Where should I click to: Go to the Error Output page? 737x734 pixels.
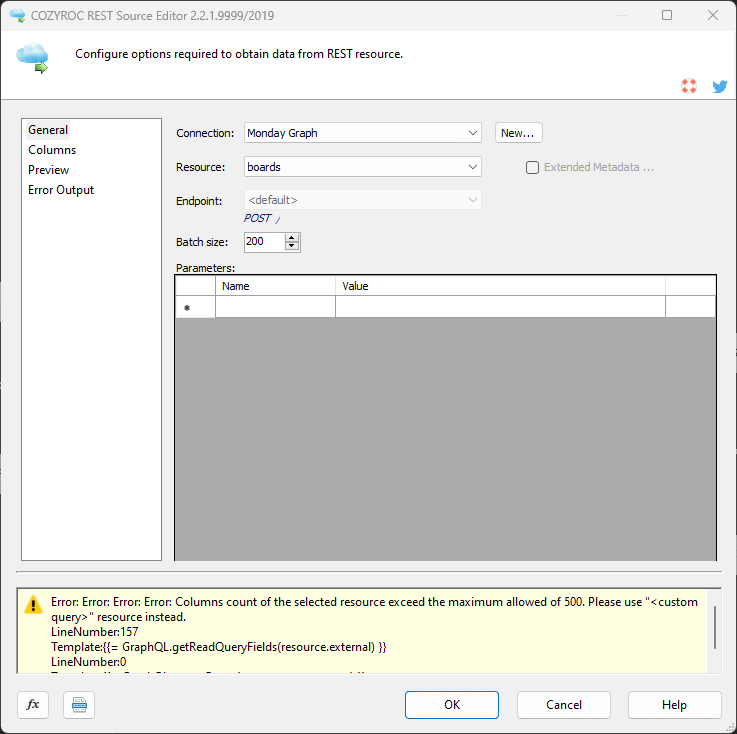pos(61,190)
